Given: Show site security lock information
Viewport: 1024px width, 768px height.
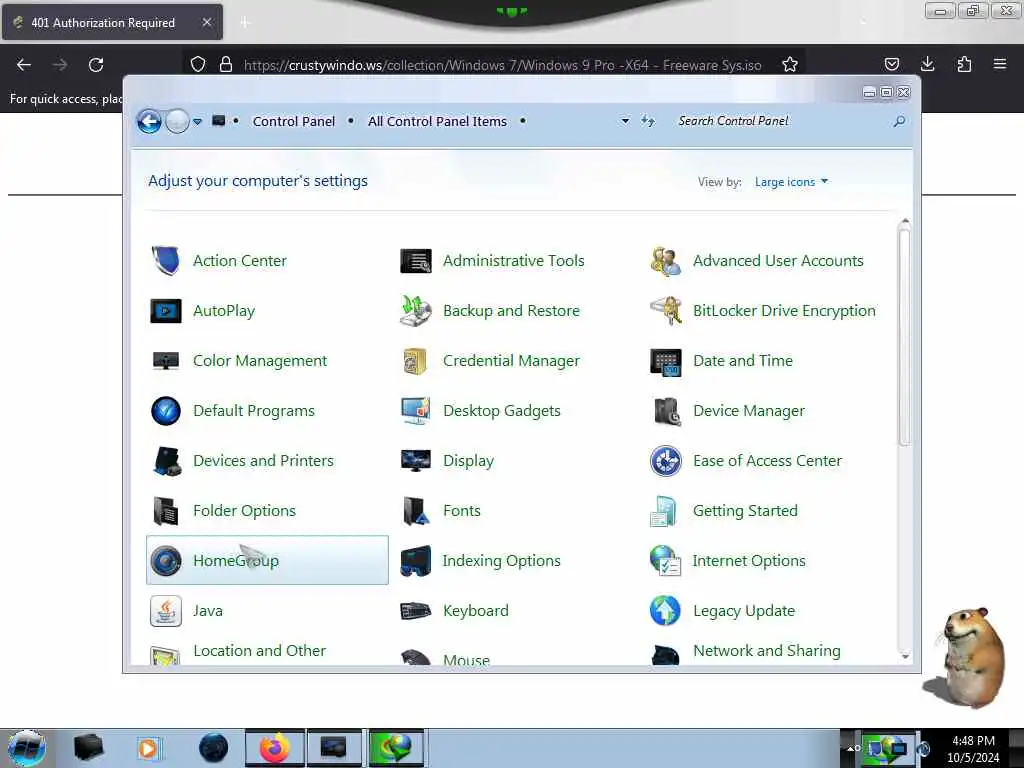Looking at the screenshot, I should (226, 65).
